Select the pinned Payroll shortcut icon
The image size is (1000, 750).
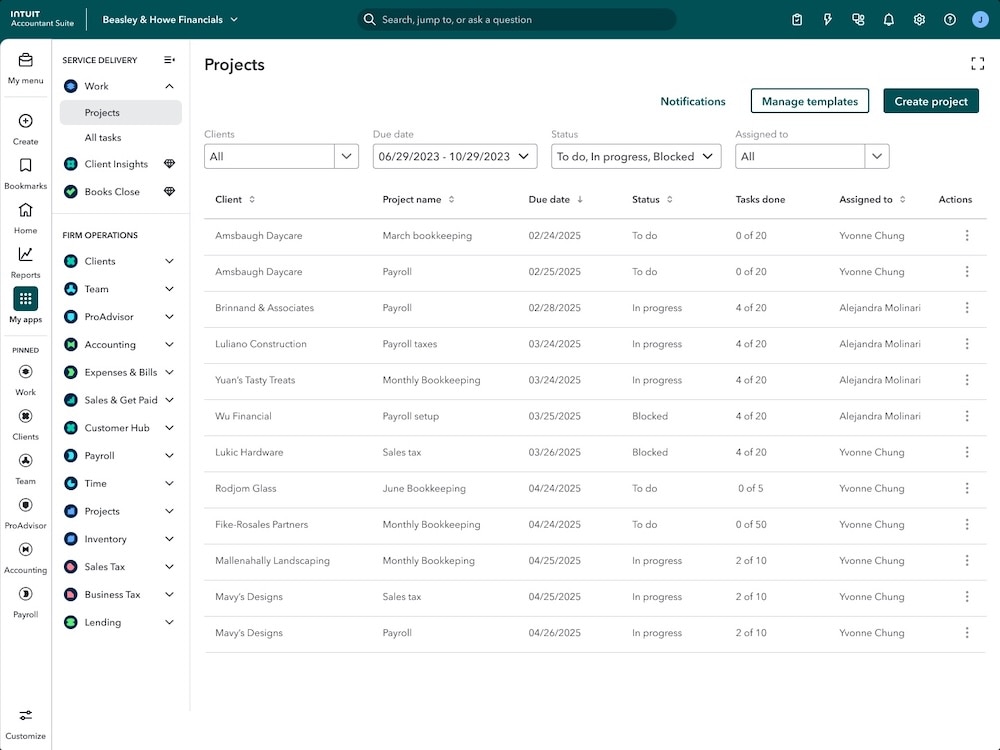click(25, 595)
